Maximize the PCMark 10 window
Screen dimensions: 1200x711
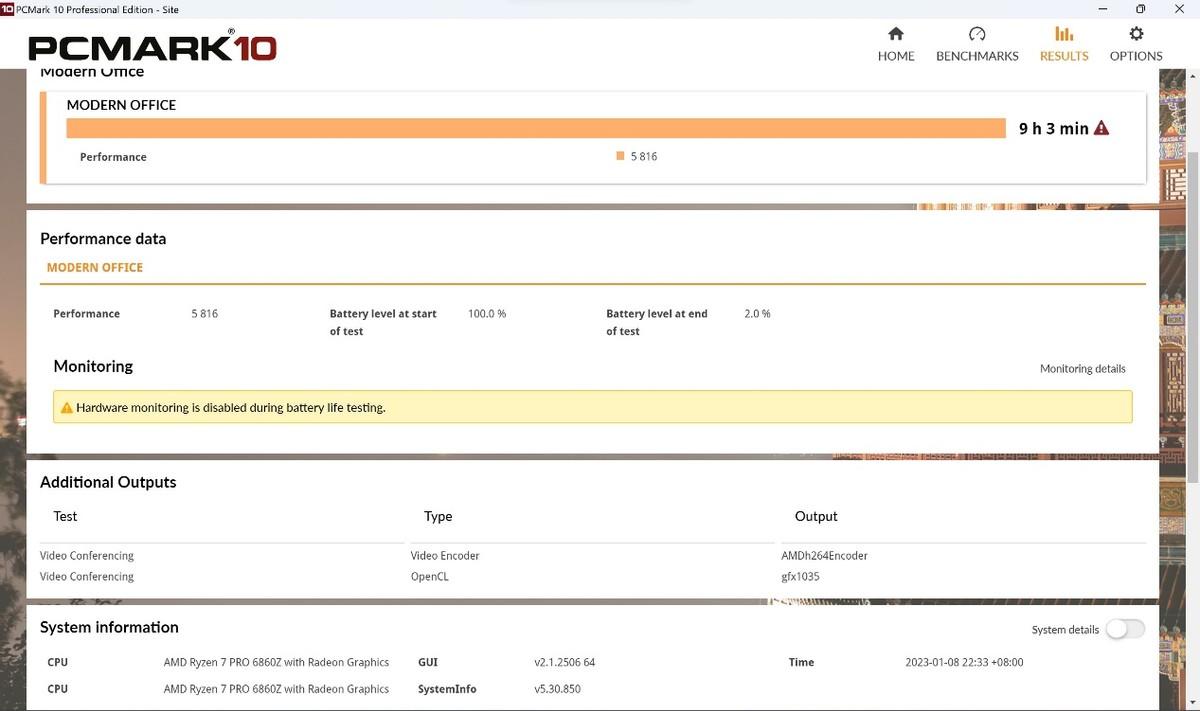[x=1140, y=9]
